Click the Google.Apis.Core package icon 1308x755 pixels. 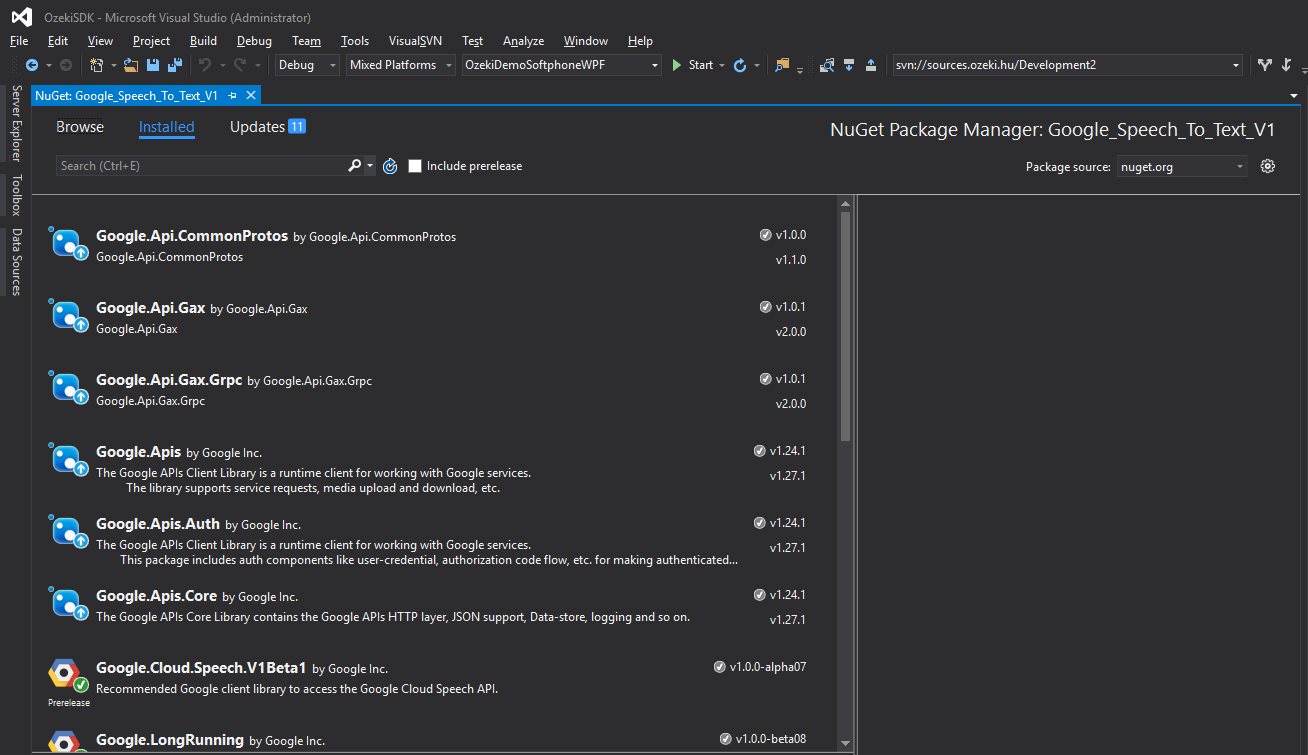66,604
